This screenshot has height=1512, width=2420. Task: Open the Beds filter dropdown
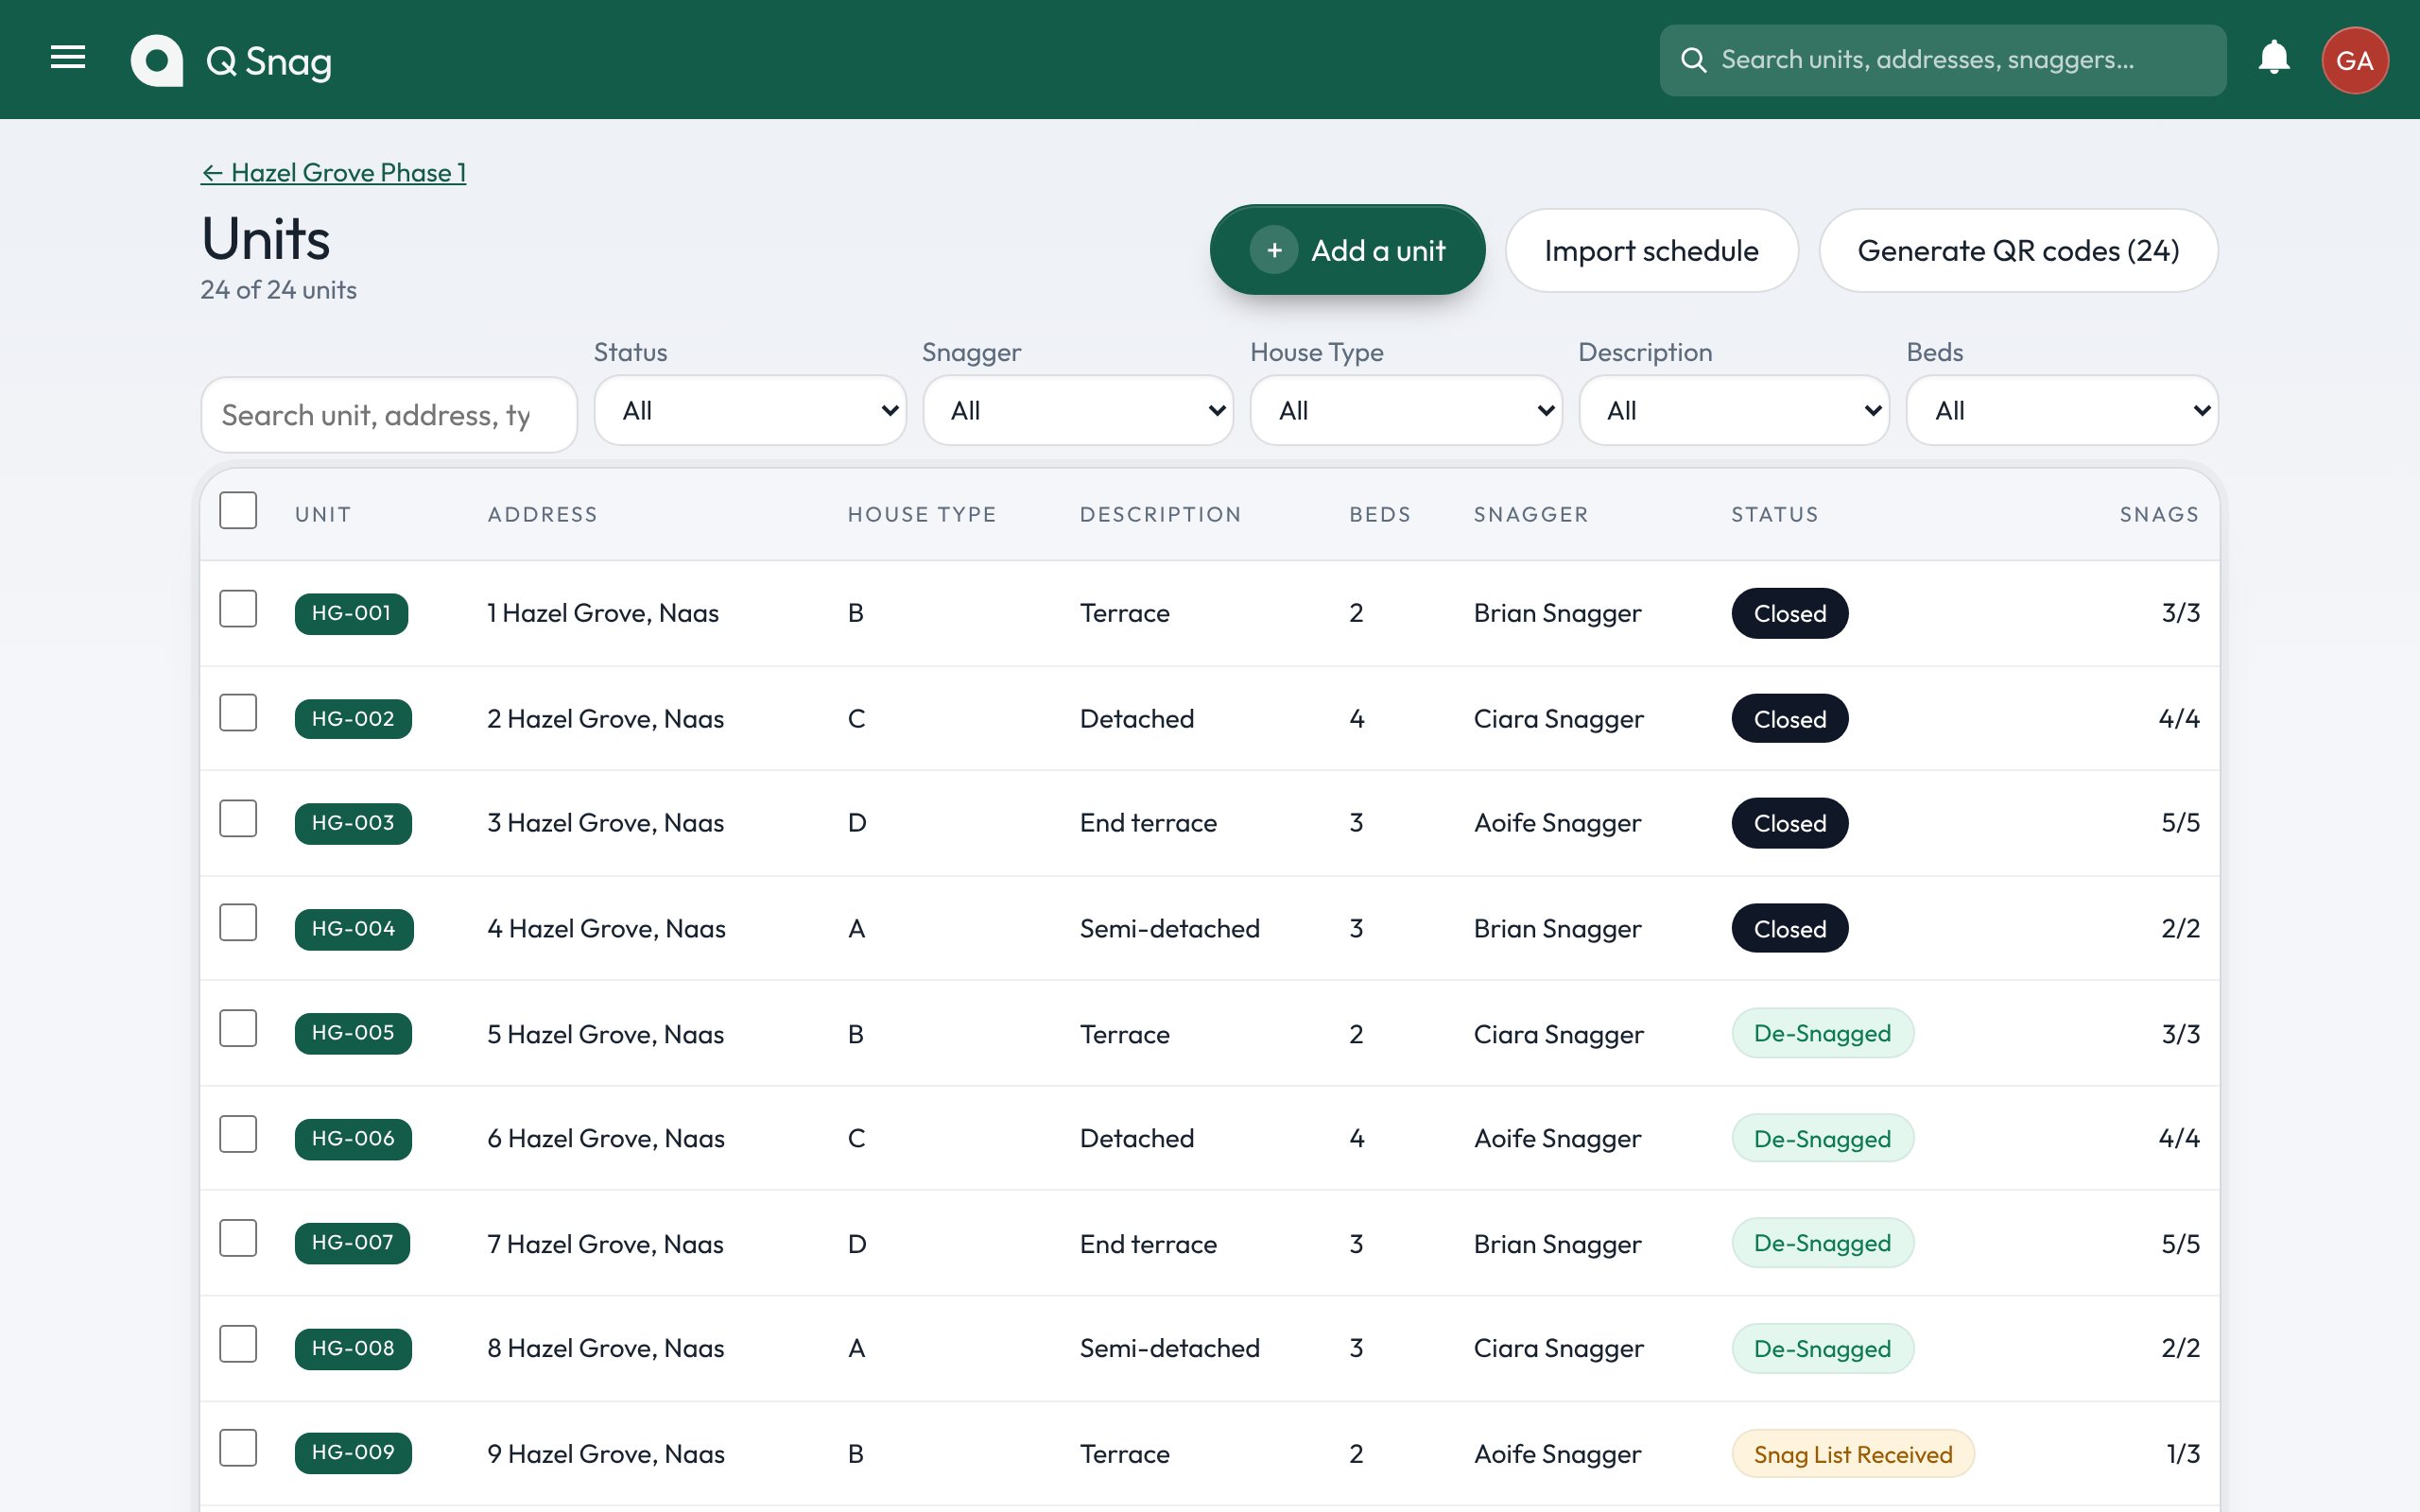pos(2062,410)
